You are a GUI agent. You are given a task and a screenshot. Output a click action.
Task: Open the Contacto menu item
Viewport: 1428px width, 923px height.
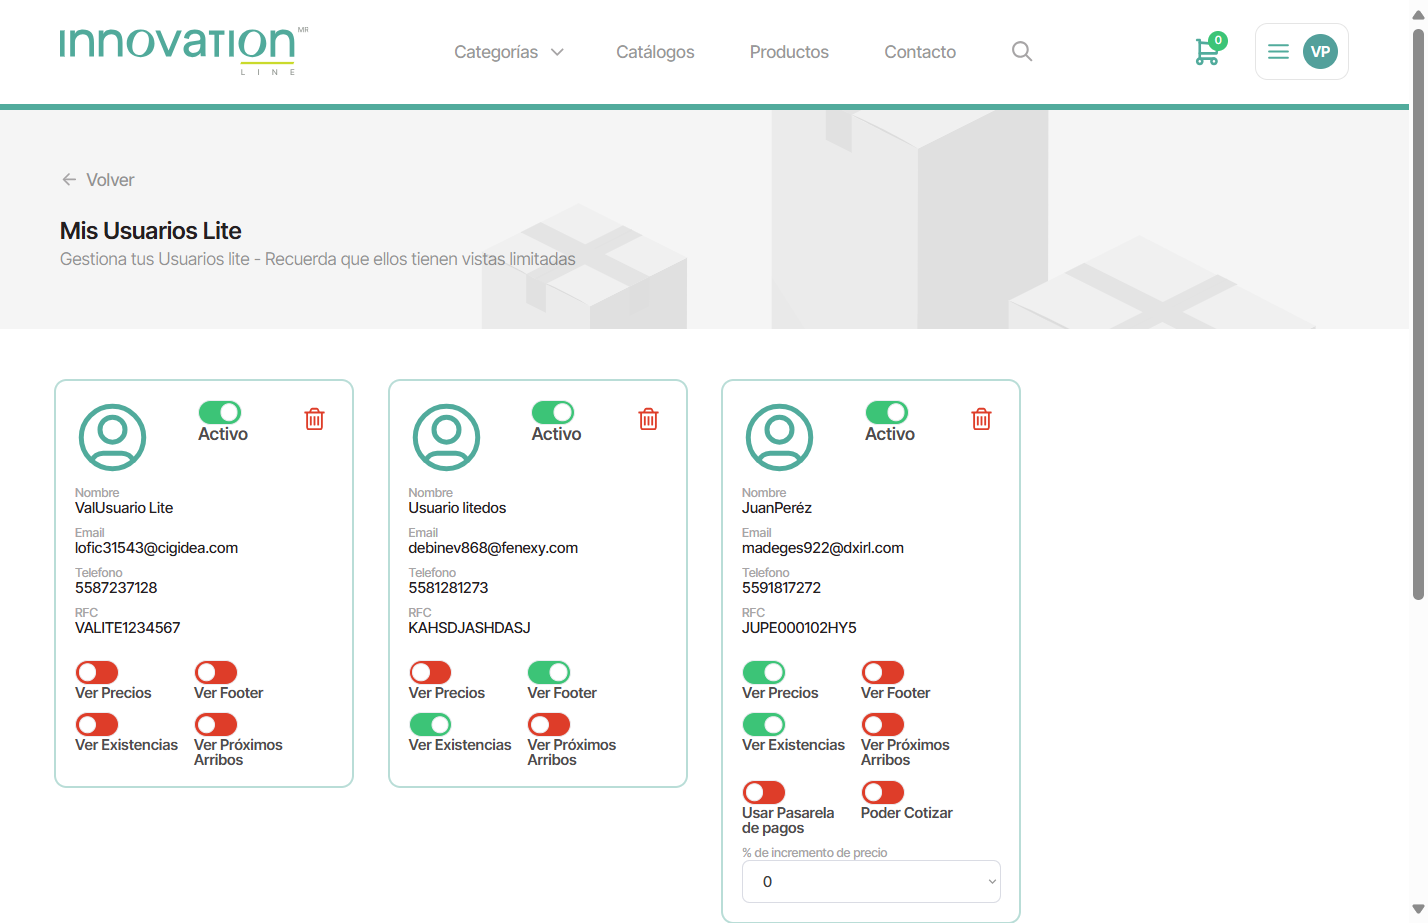point(920,52)
